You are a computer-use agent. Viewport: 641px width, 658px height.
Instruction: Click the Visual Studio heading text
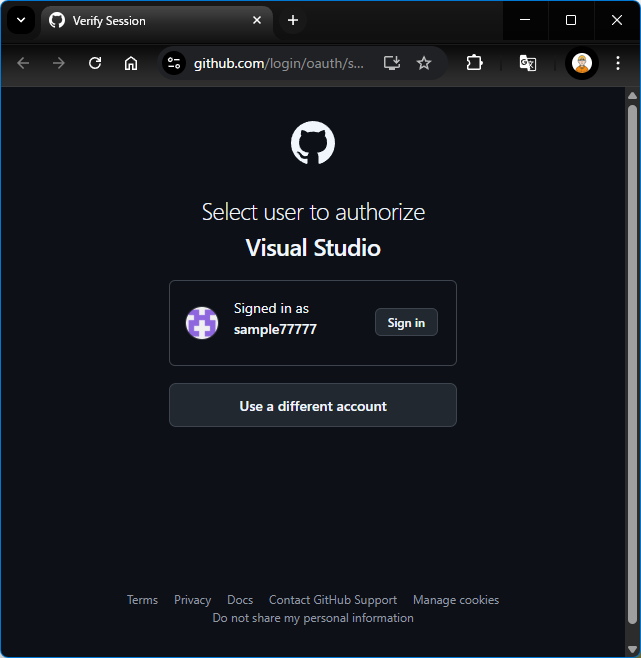coord(313,248)
